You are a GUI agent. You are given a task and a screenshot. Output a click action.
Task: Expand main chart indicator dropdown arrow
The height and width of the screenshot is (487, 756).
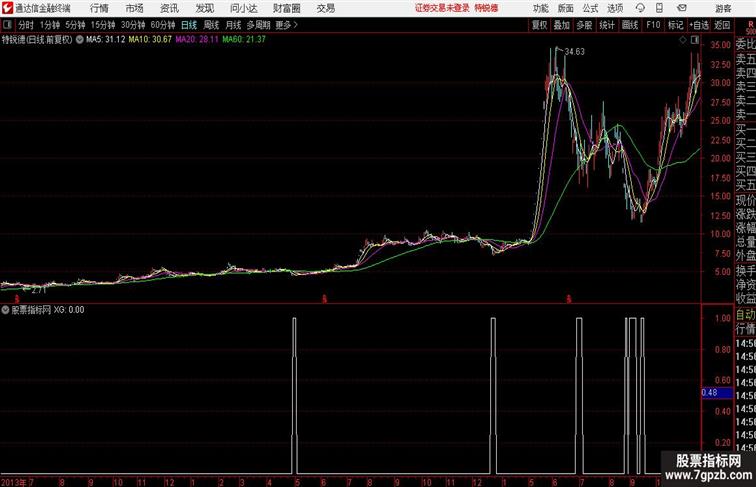[80, 40]
